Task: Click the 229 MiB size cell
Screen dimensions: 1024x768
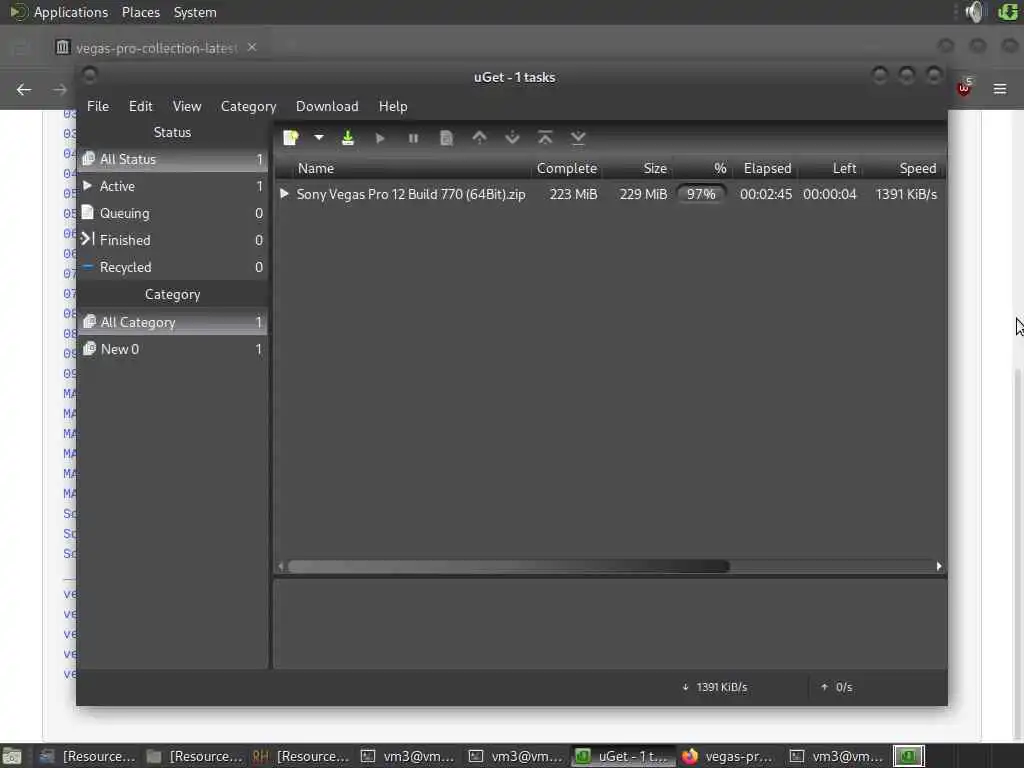Action: [643, 194]
